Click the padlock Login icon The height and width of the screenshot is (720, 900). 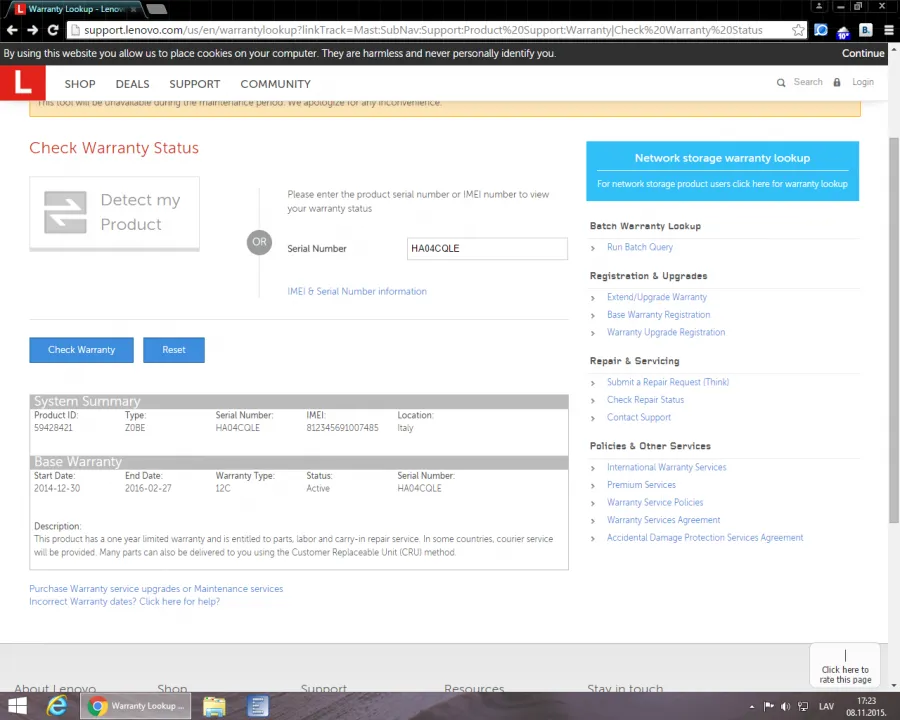[837, 82]
